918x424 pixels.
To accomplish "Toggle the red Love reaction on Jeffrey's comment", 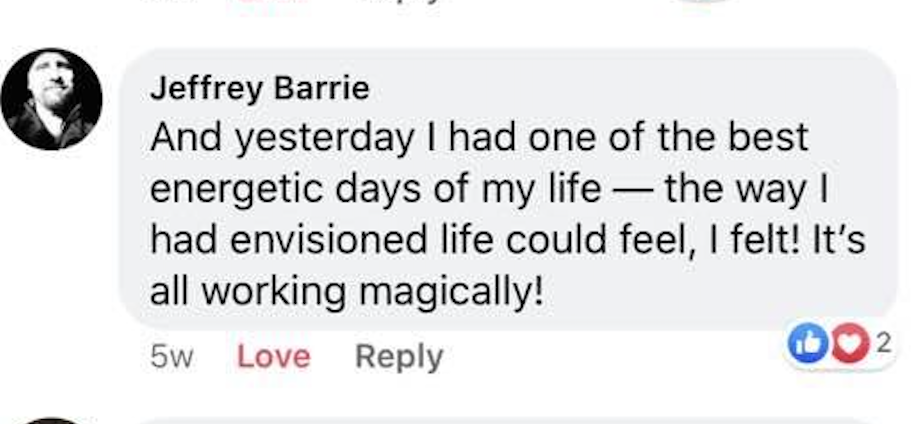I will point(273,357).
